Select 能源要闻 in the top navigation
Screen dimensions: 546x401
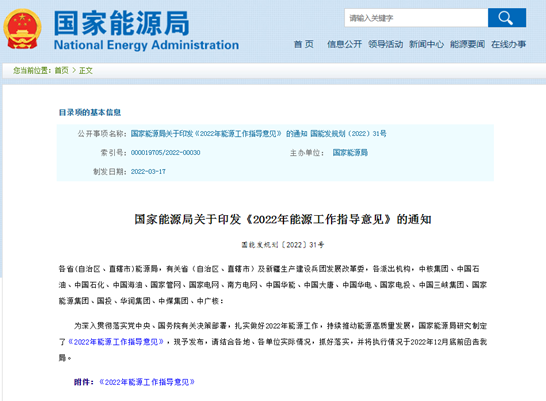coord(467,44)
